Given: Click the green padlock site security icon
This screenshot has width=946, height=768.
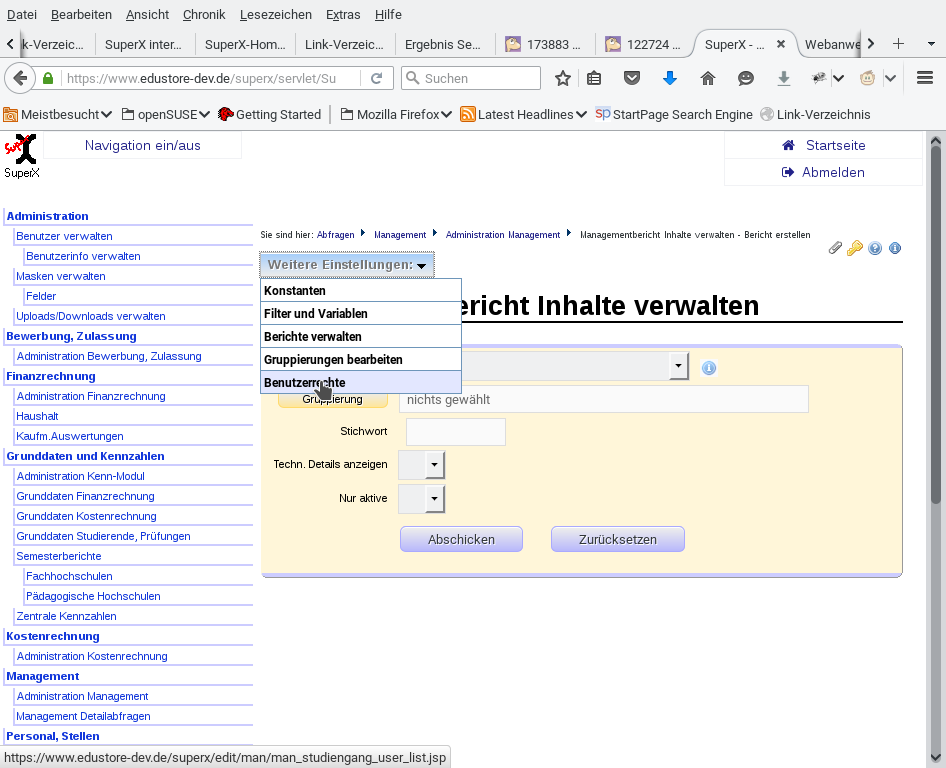Looking at the screenshot, I should click(48, 78).
